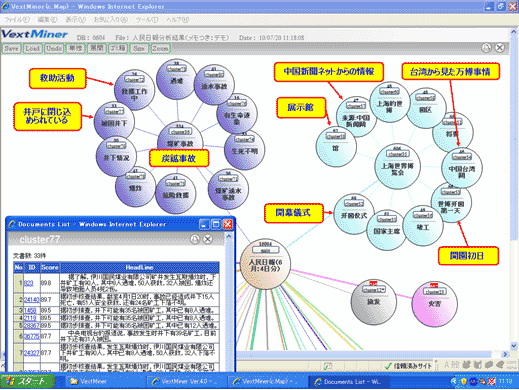Open document ID 823 link

point(29,283)
